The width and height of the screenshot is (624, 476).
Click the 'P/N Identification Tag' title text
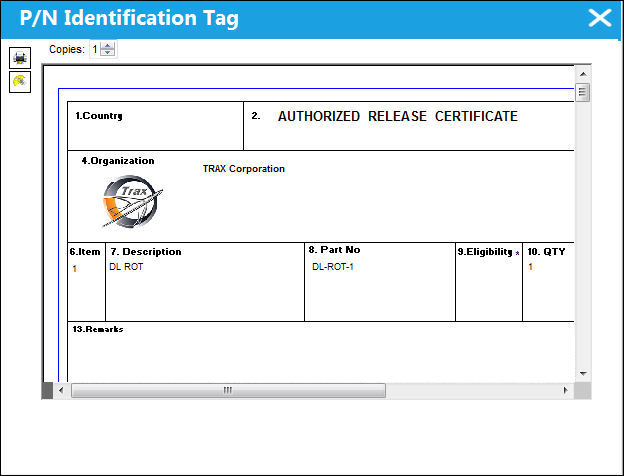tap(129, 18)
